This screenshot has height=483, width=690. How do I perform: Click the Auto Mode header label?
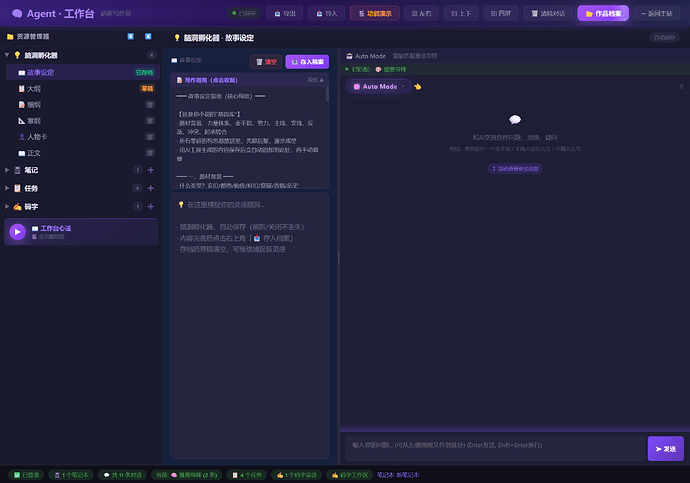coord(370,56)
